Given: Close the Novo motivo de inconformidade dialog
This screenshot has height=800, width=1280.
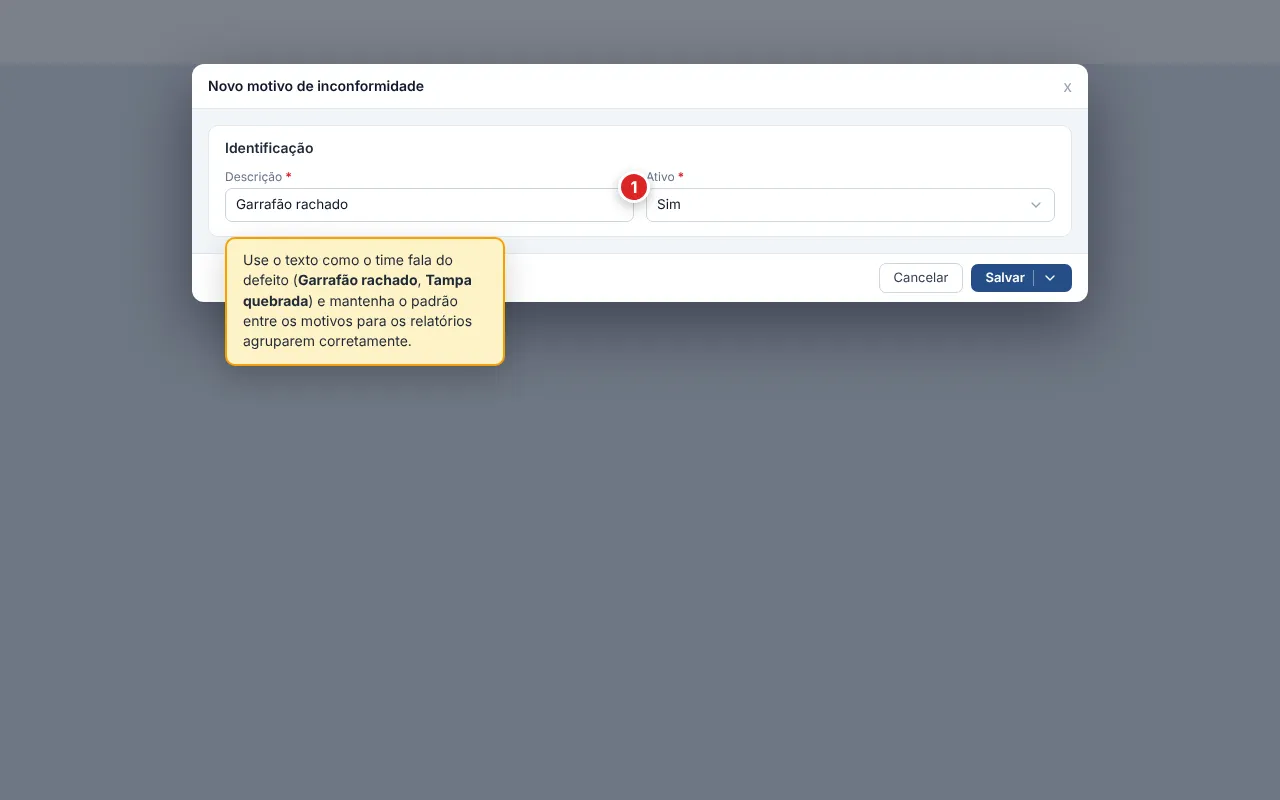Looking at the screenshot, I should click(x=1067, y=87).
